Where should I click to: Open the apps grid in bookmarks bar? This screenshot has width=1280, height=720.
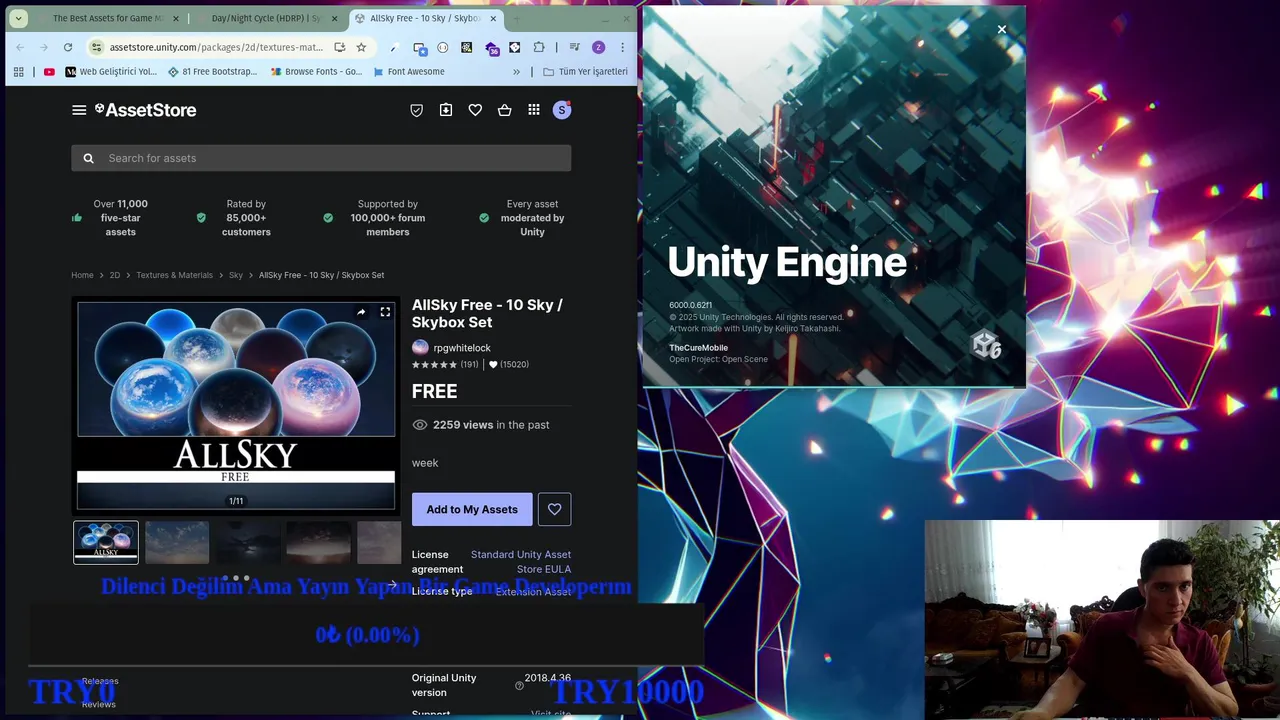point(18,72)
